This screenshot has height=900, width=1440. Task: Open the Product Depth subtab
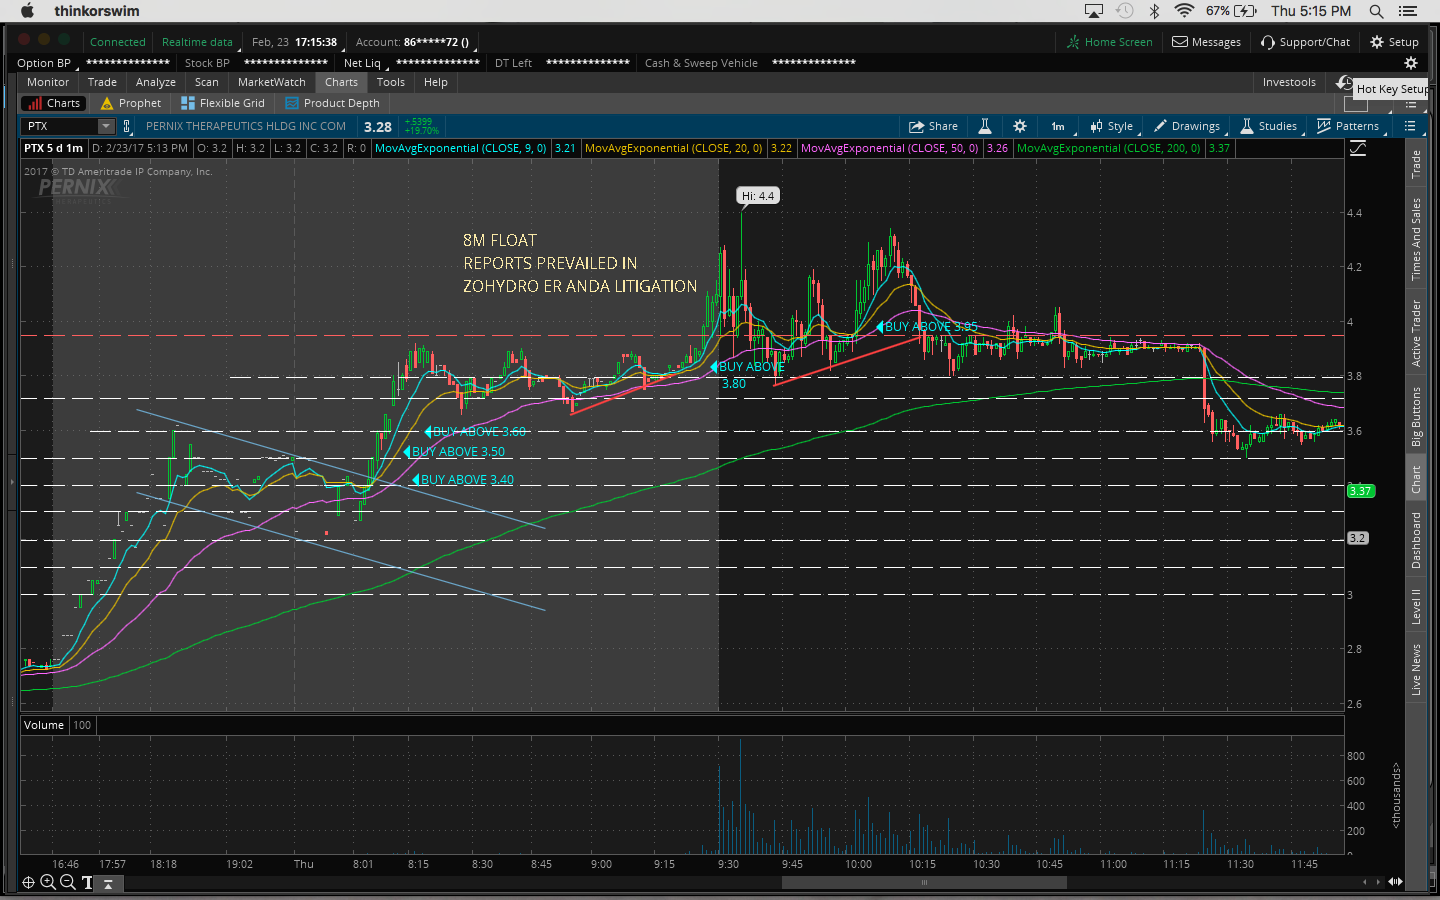click(x=332, y=103)
